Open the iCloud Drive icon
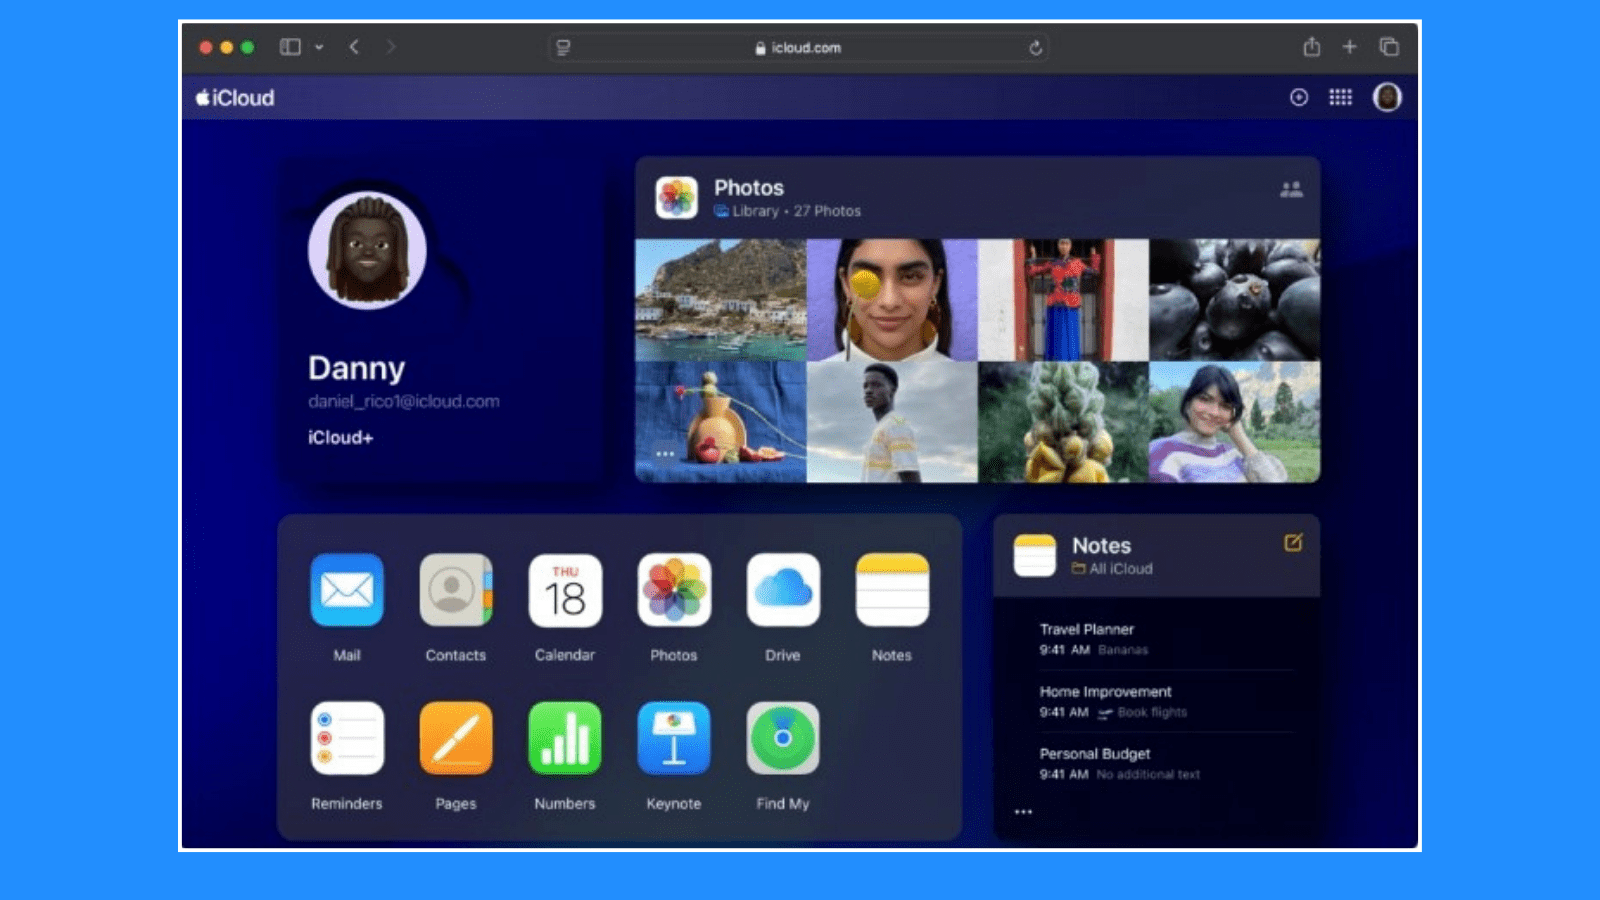The image size is (1600, 900). click(x=783, y=592)
